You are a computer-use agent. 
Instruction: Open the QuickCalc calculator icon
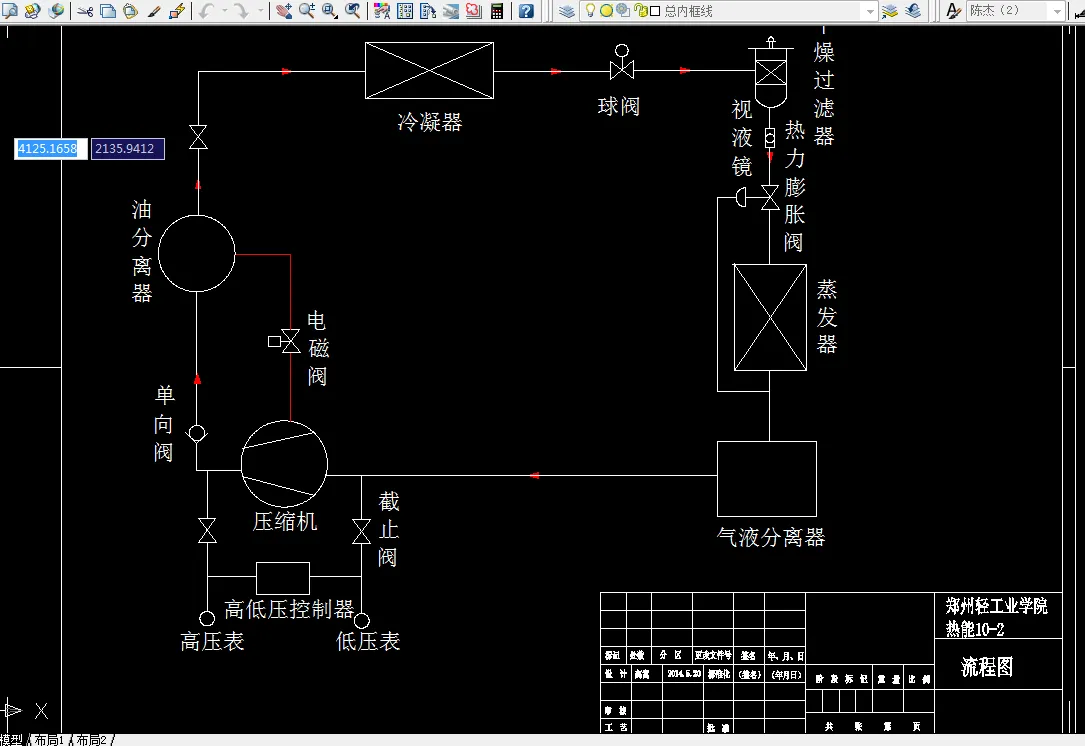tap(496, 10)
